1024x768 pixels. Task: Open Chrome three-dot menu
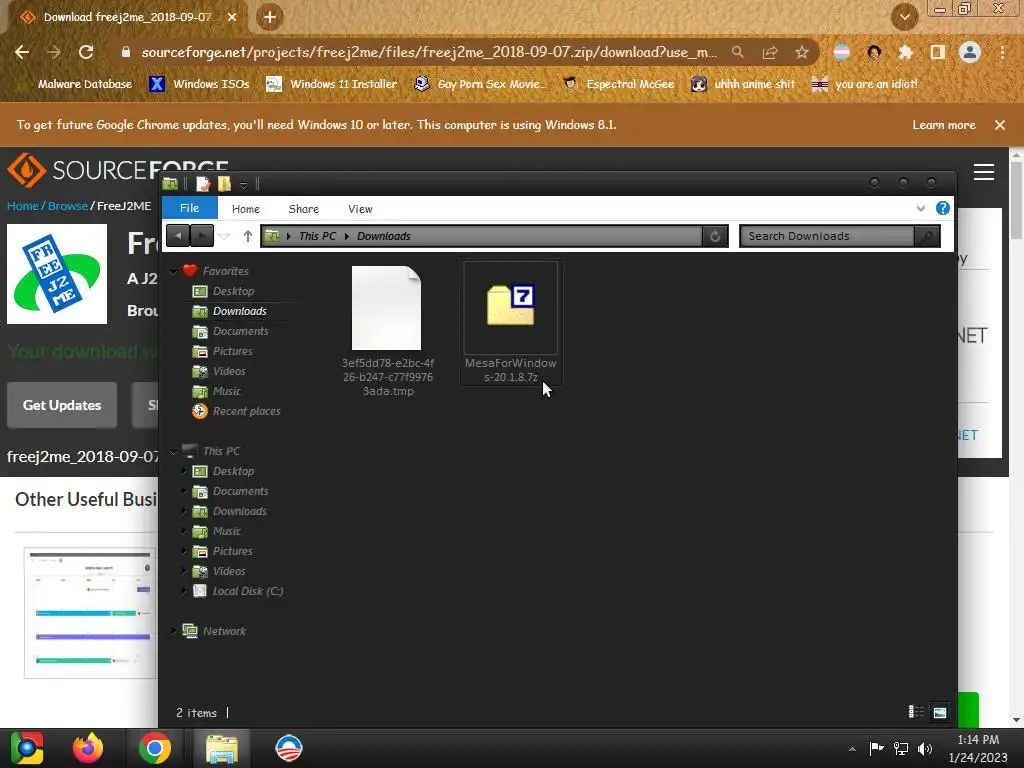pyautogui.click(x=1002, y=52)
